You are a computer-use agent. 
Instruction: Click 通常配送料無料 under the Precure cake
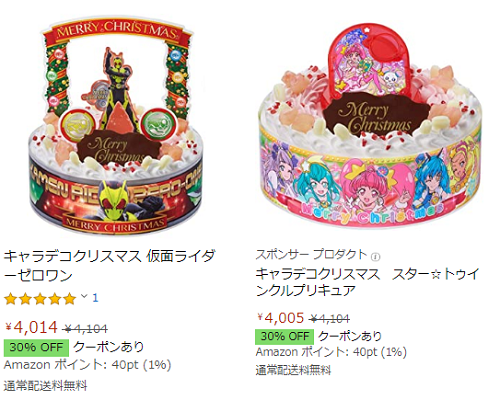(293, 370)
